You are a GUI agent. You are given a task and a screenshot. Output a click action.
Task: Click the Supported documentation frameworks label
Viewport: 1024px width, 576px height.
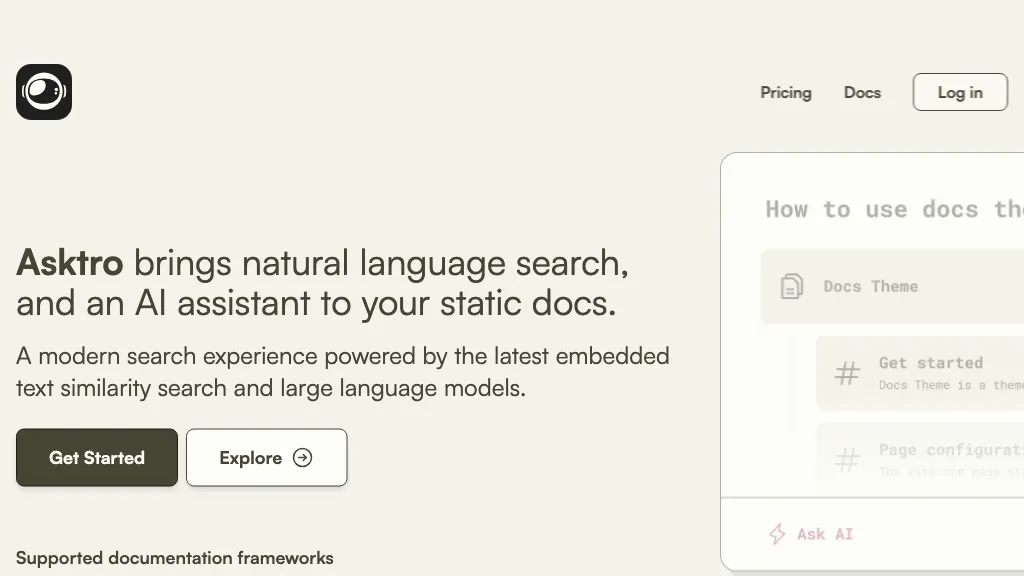(x=175, y=558)
